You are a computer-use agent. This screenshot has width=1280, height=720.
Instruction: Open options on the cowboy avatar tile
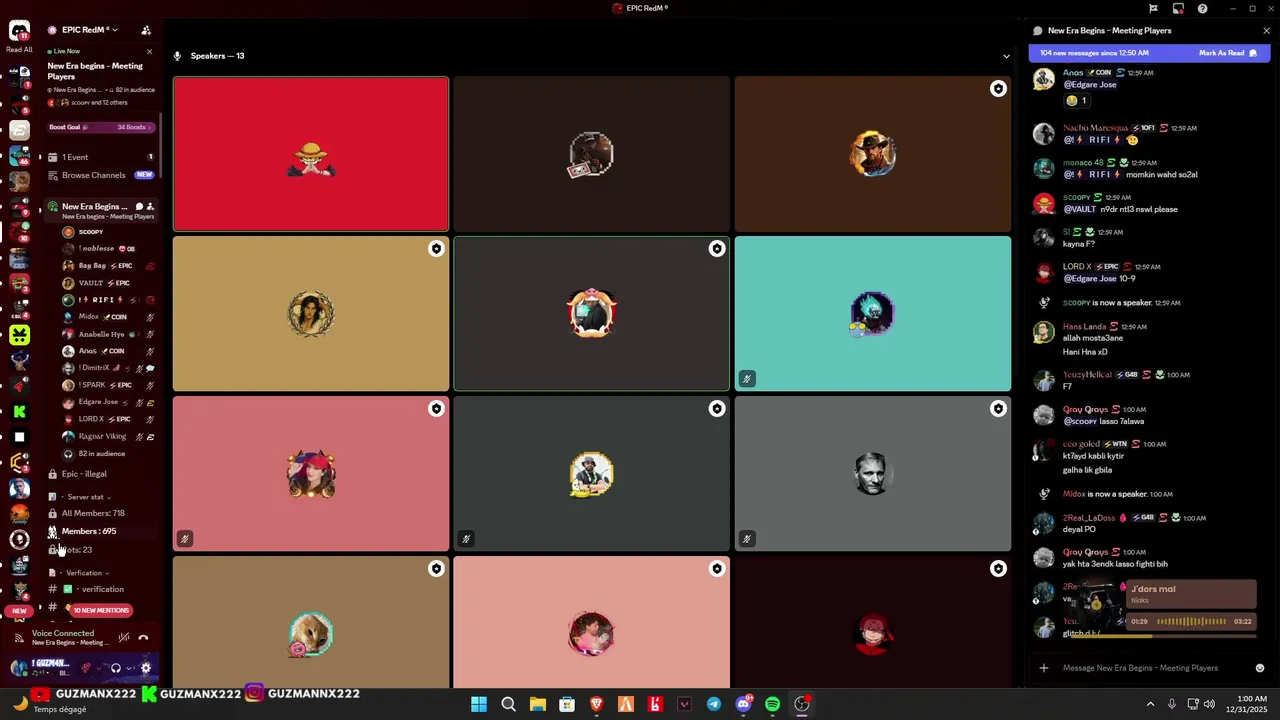pos(998,89)
